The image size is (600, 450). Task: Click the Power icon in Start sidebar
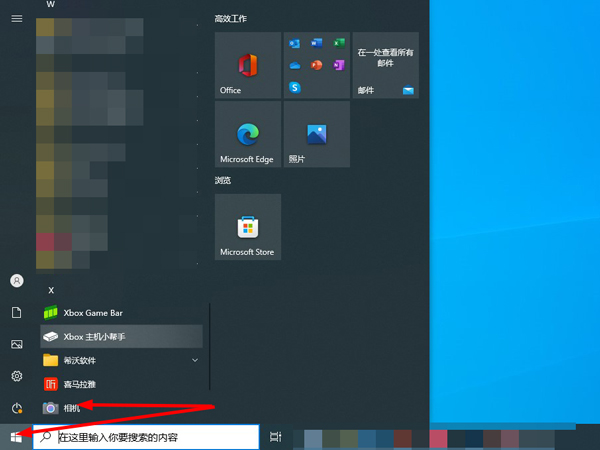tap(17, 408)
